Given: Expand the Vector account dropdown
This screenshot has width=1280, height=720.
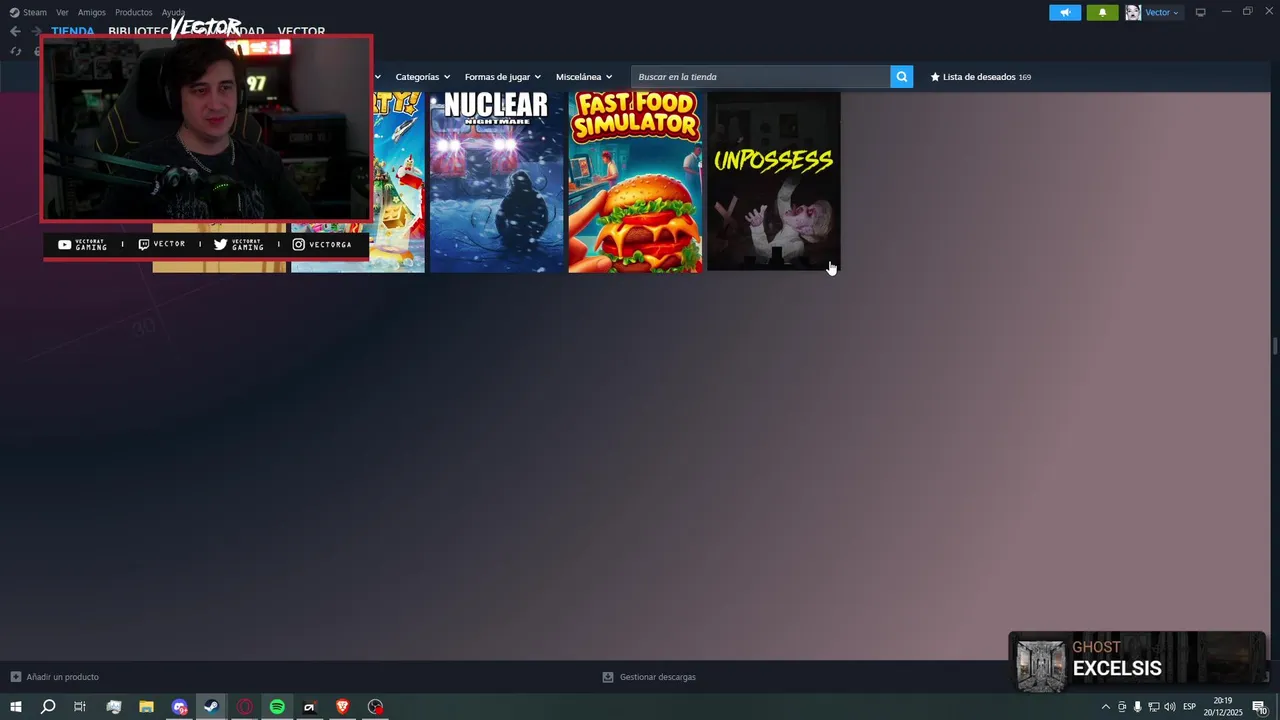Looking at the screenshot, I should (x=1163, y=12).
